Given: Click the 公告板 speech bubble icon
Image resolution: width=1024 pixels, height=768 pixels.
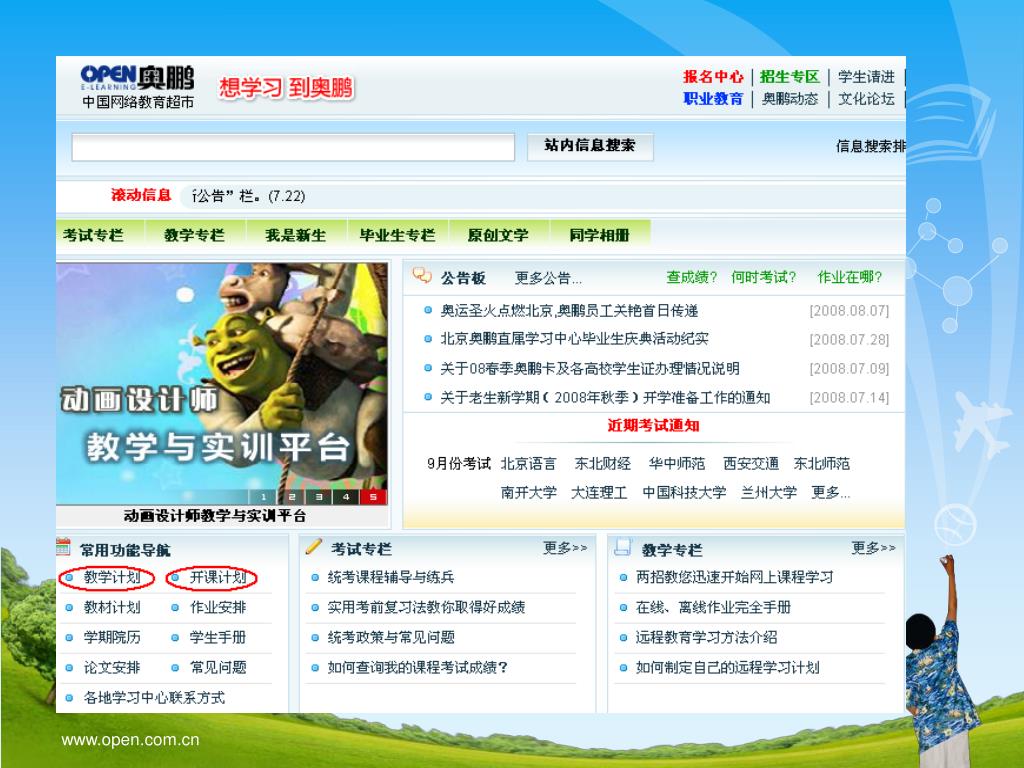Looking at the screenshot, I should tap(422, 276).
